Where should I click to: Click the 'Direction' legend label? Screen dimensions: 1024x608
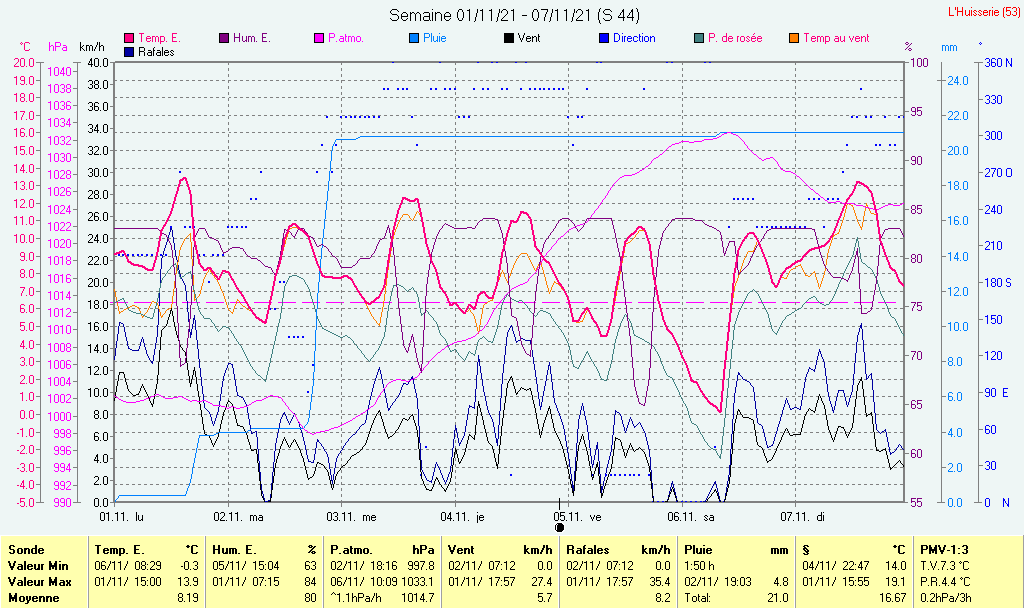[634, 39]
